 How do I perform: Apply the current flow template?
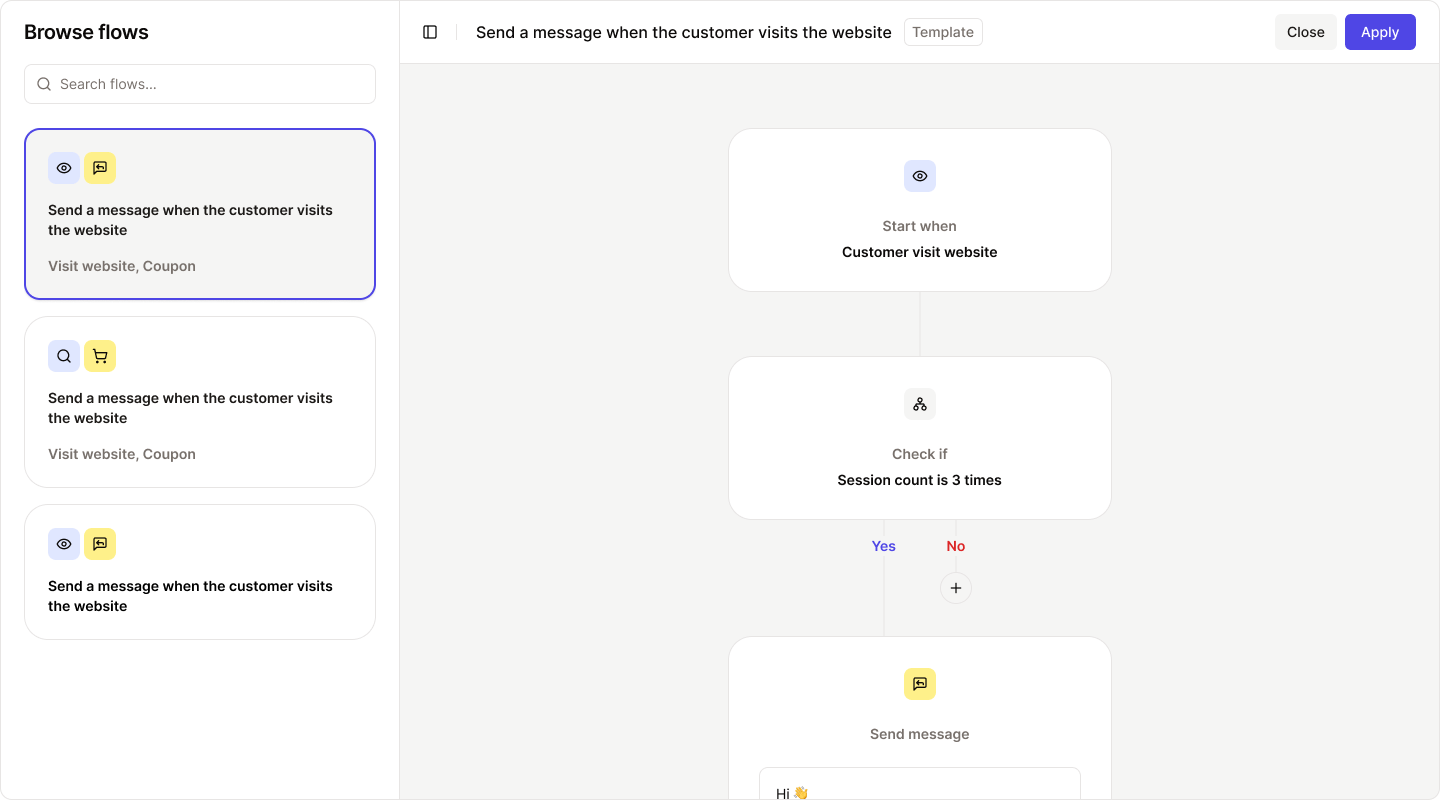tap(1380, 31)
